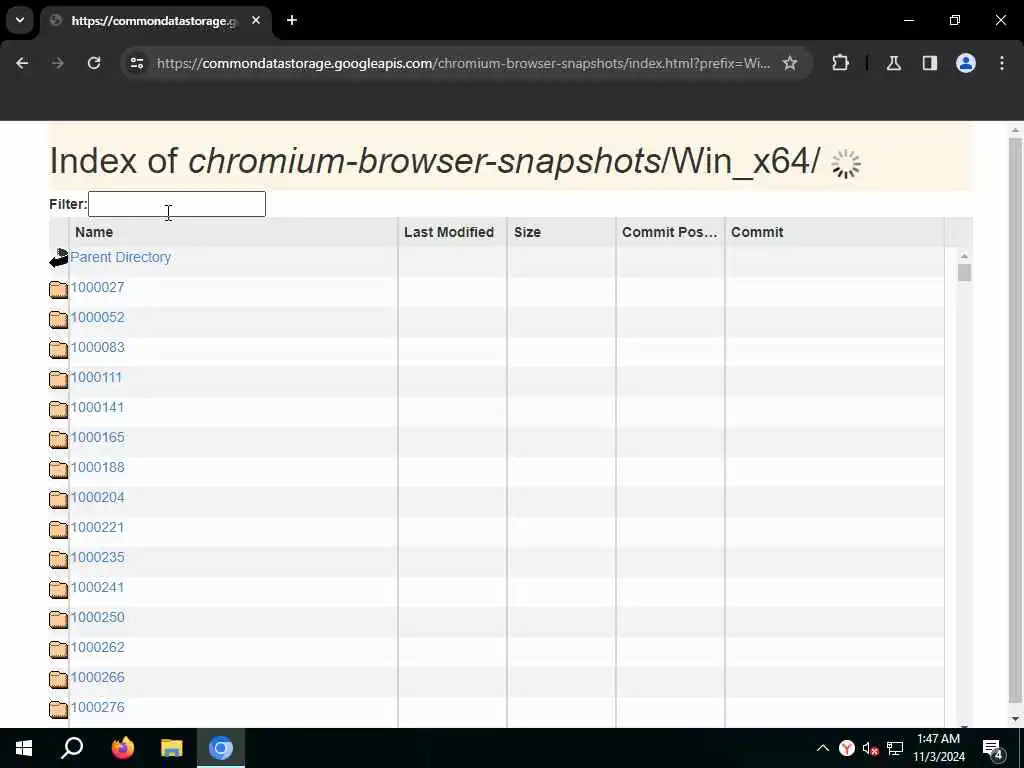
Task: Open folder link 1000165
Action: pyautogui.click(x=97, y=438)
